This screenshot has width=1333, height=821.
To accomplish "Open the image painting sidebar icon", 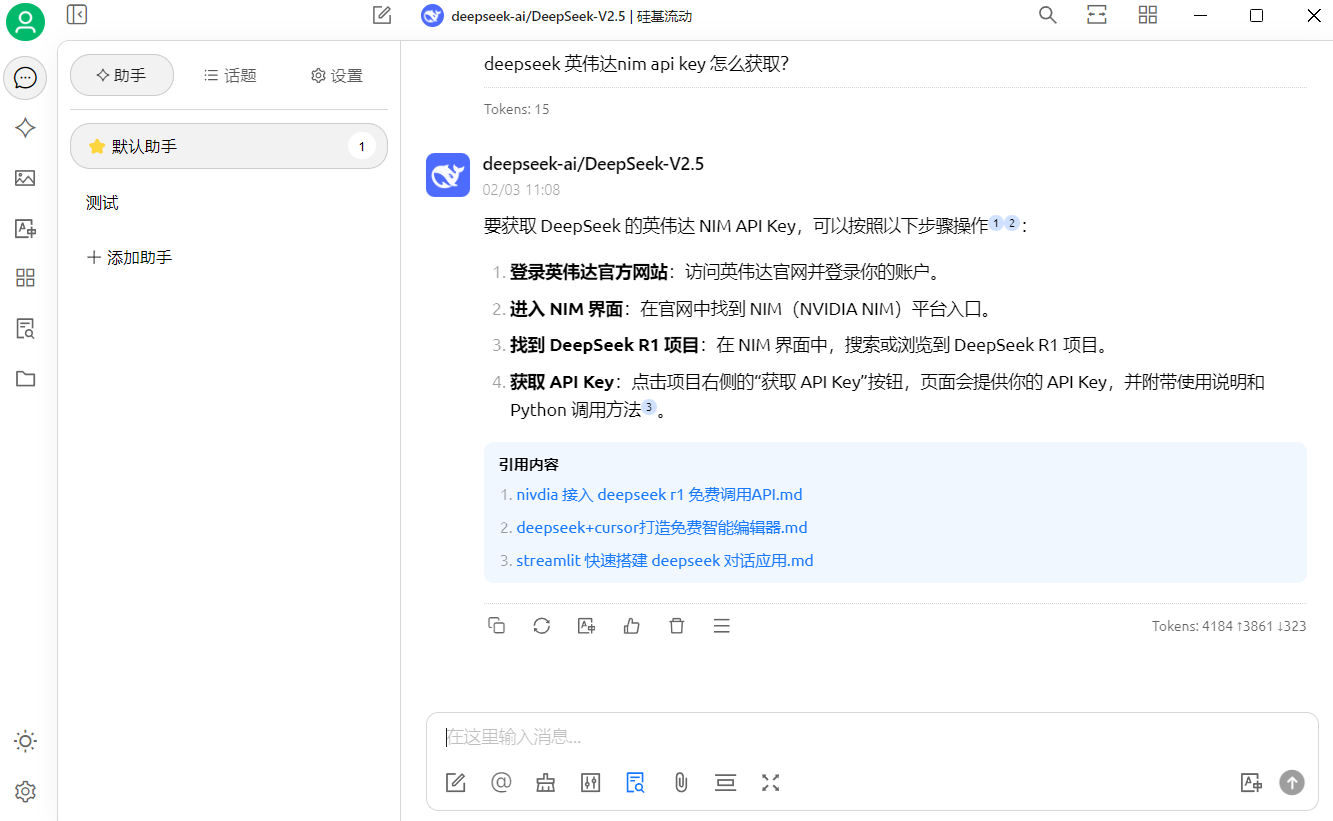I will [25, 178].
